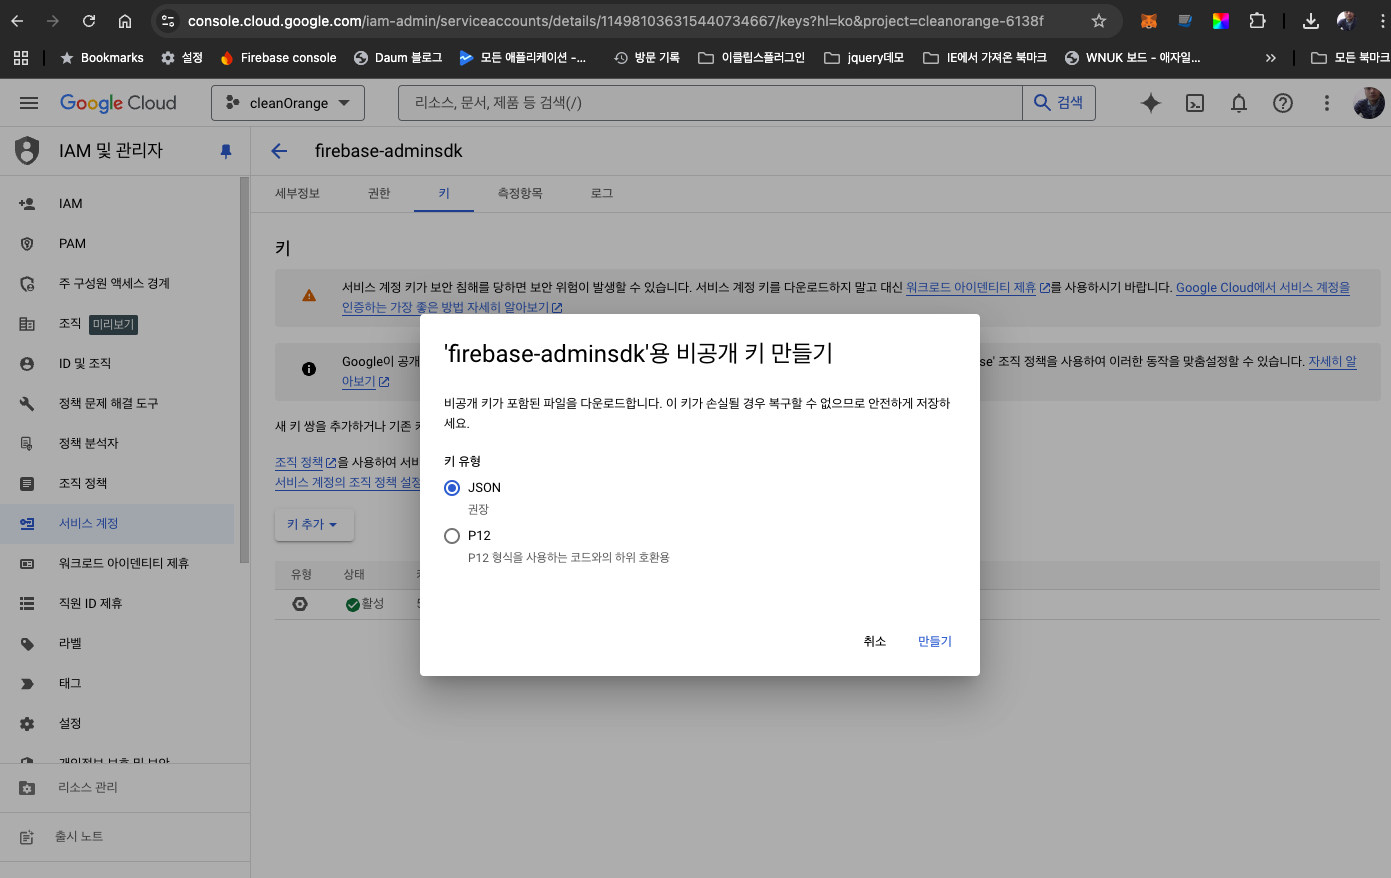Click the sidebar vertical scrollbar
Image resolution: width=1391 pixels, height=878 pixels.
244,370
